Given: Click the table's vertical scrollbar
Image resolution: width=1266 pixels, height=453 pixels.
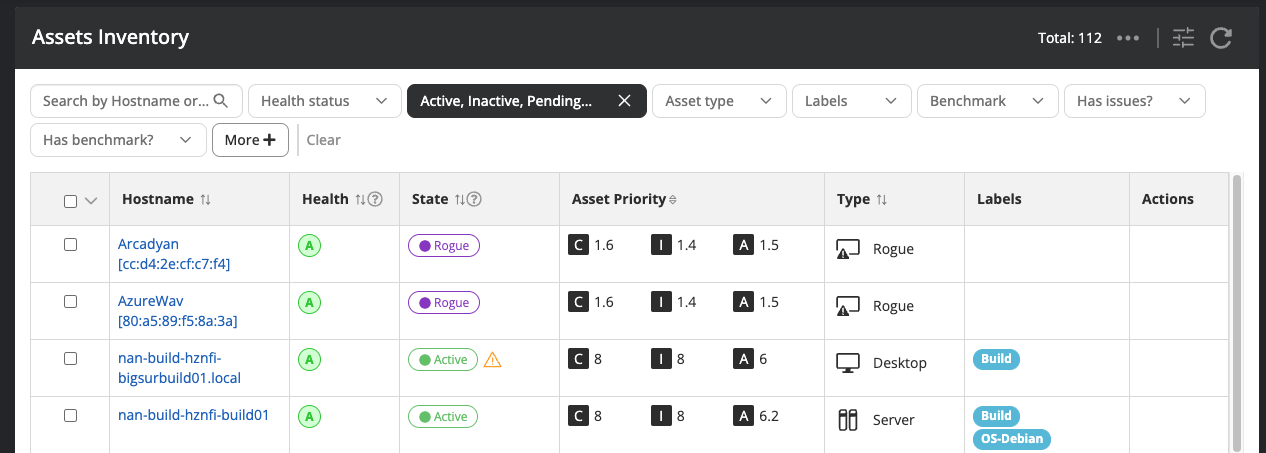Looking at the screenshot, I should (x=1237, y=300).
